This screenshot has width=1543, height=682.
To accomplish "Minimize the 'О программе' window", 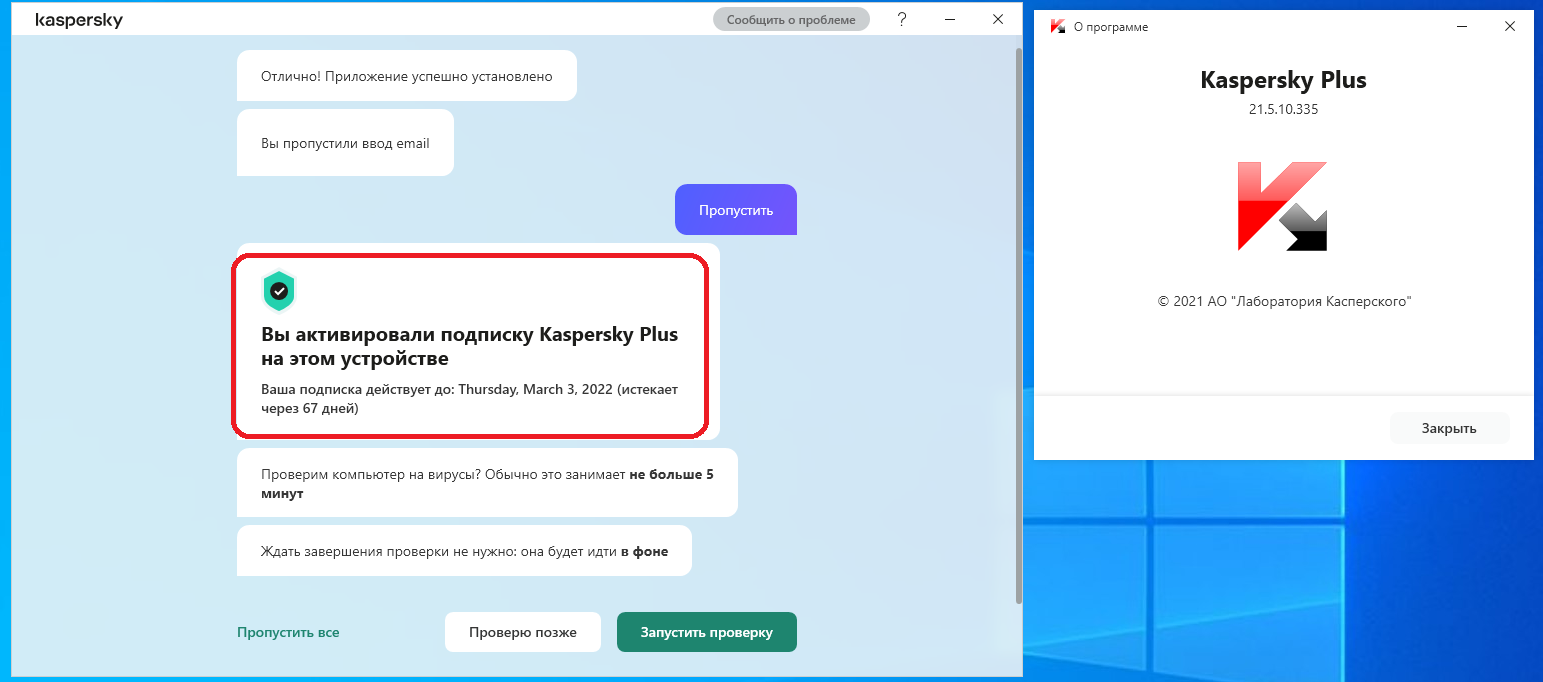I will click(1463, 27).
